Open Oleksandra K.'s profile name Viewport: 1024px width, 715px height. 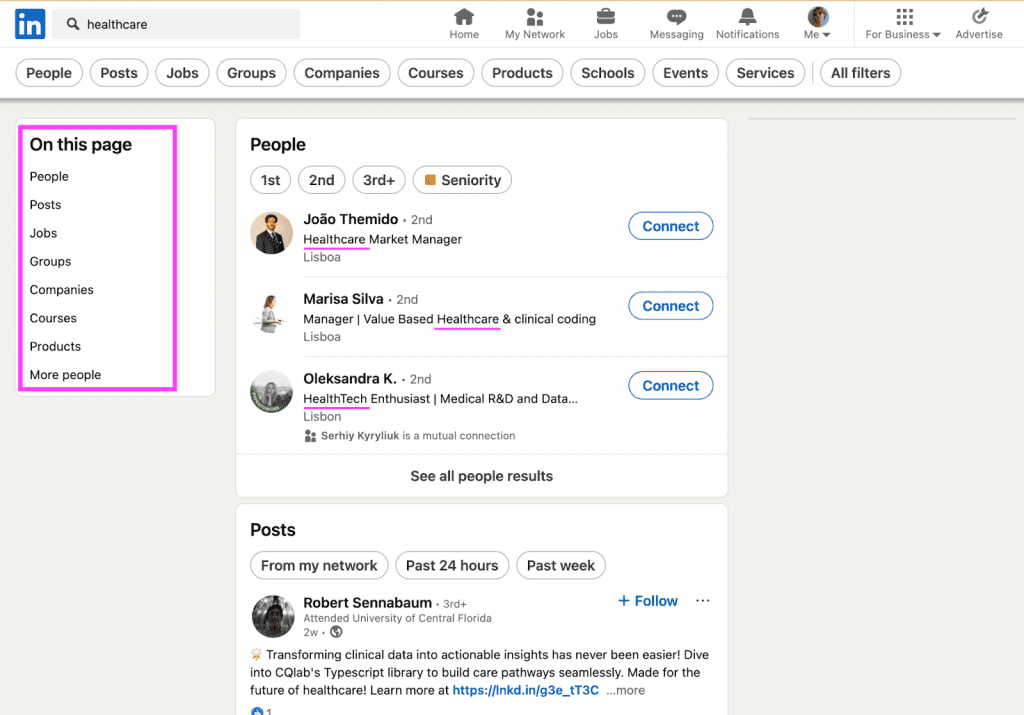click(350, 379)
